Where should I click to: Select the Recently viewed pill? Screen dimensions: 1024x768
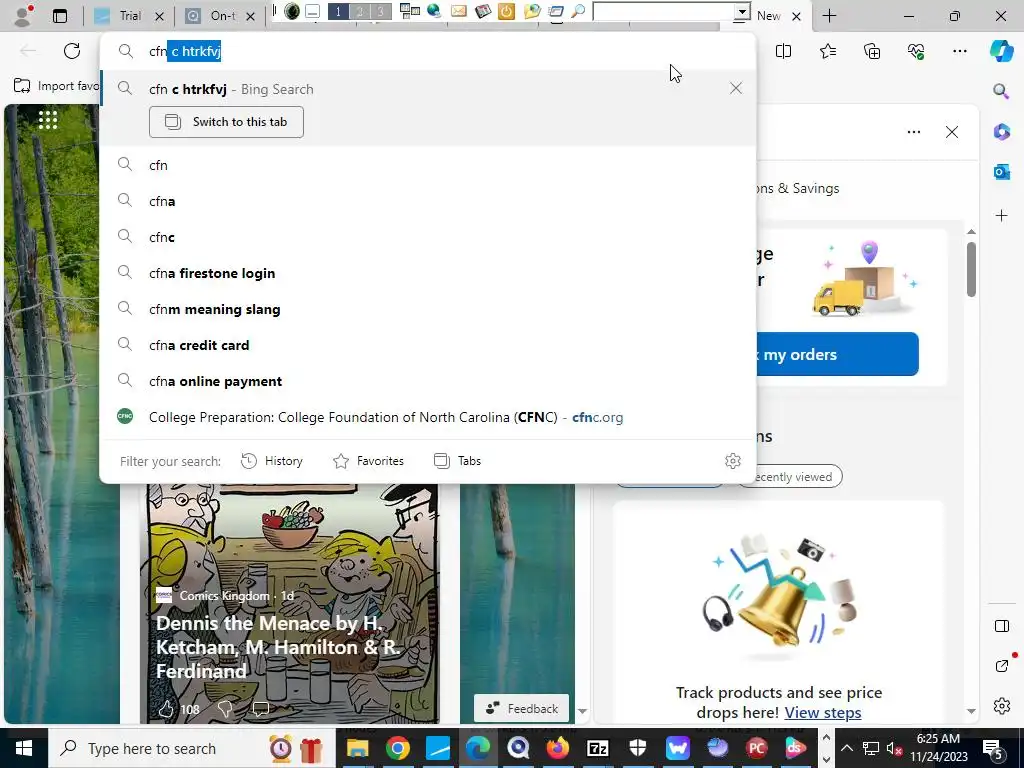790,477
